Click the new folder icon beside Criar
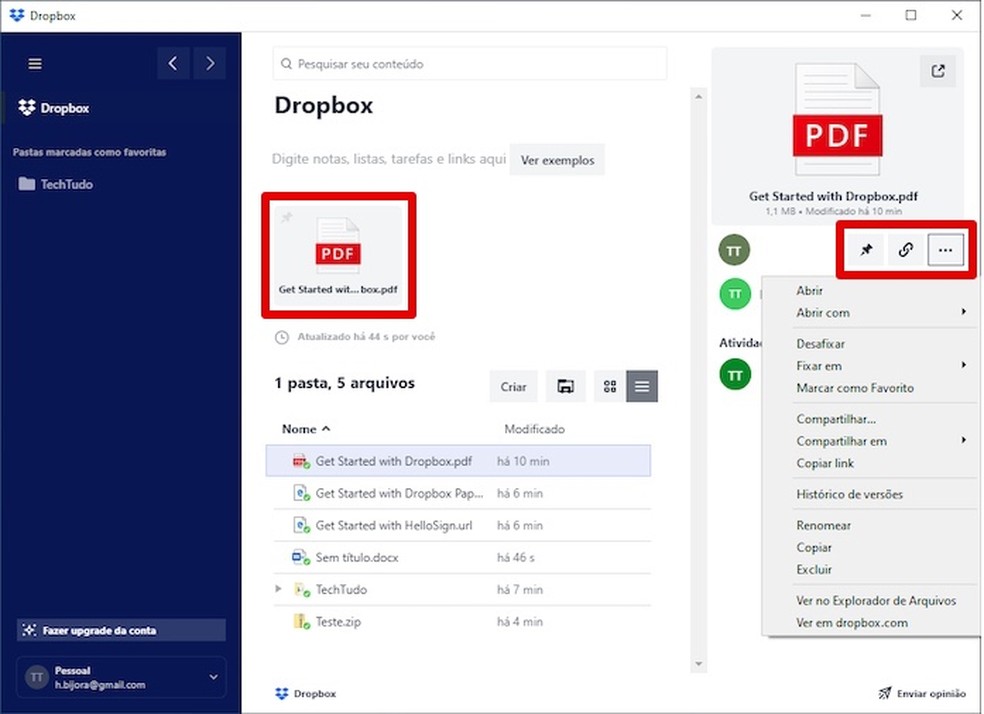Image resolution: width=984 pixels, height=714 pixels. tap(565, 387)
